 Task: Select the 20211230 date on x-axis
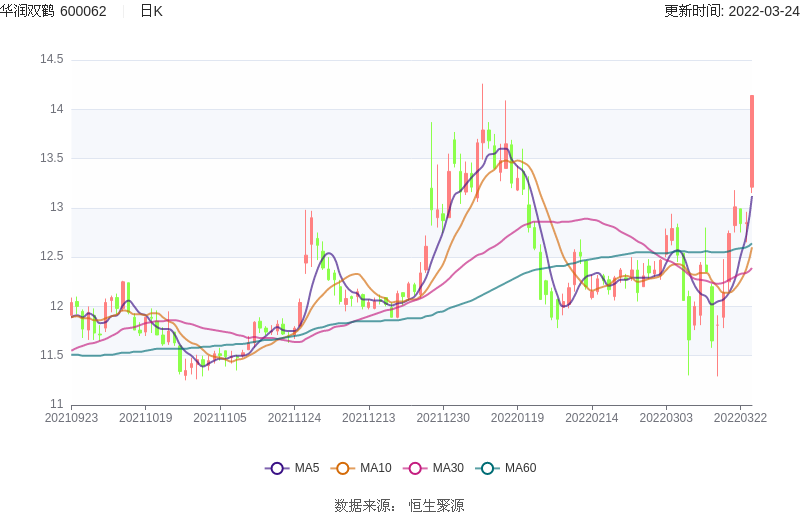pyautogui.click(x=443, y=419)
